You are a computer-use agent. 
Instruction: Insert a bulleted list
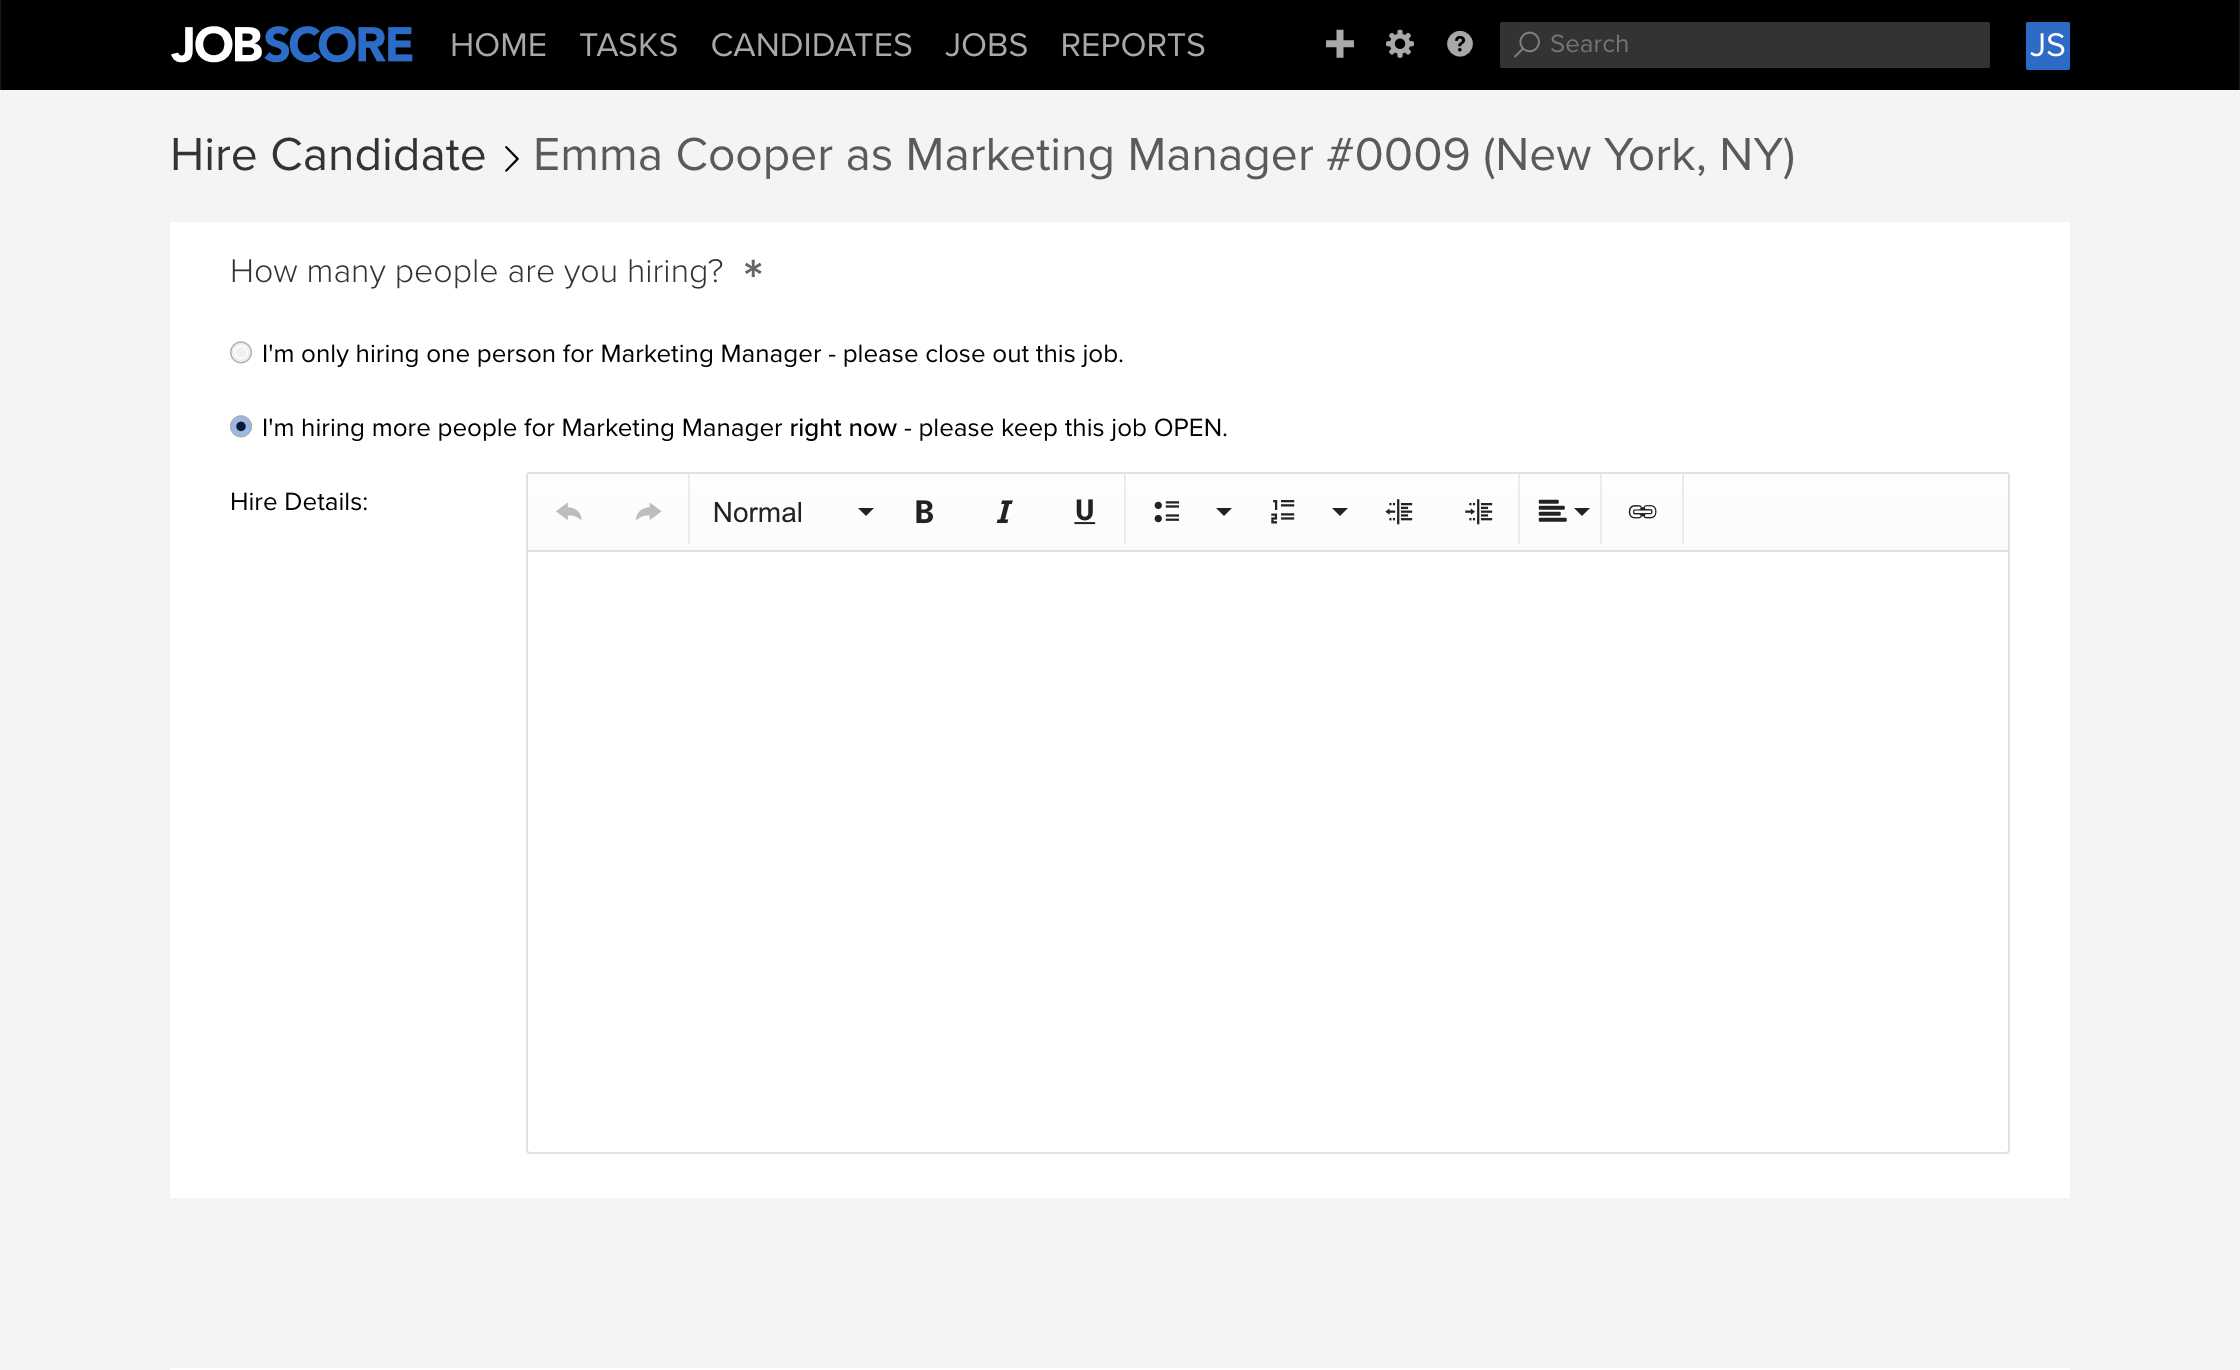tap(1166, 512)
